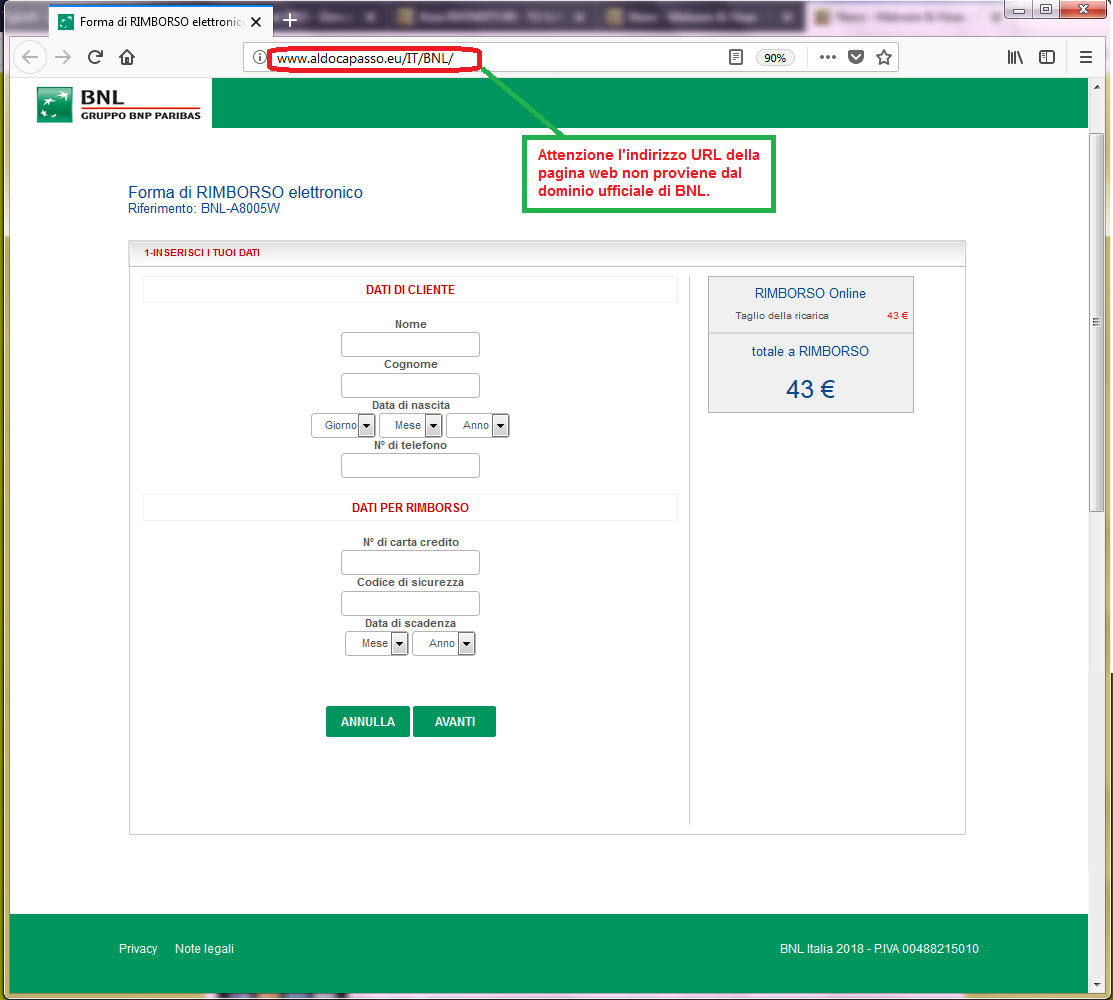Open a new tab with plus button
The height and width of the screenshot is (1000, 1113).
[290, 21]
